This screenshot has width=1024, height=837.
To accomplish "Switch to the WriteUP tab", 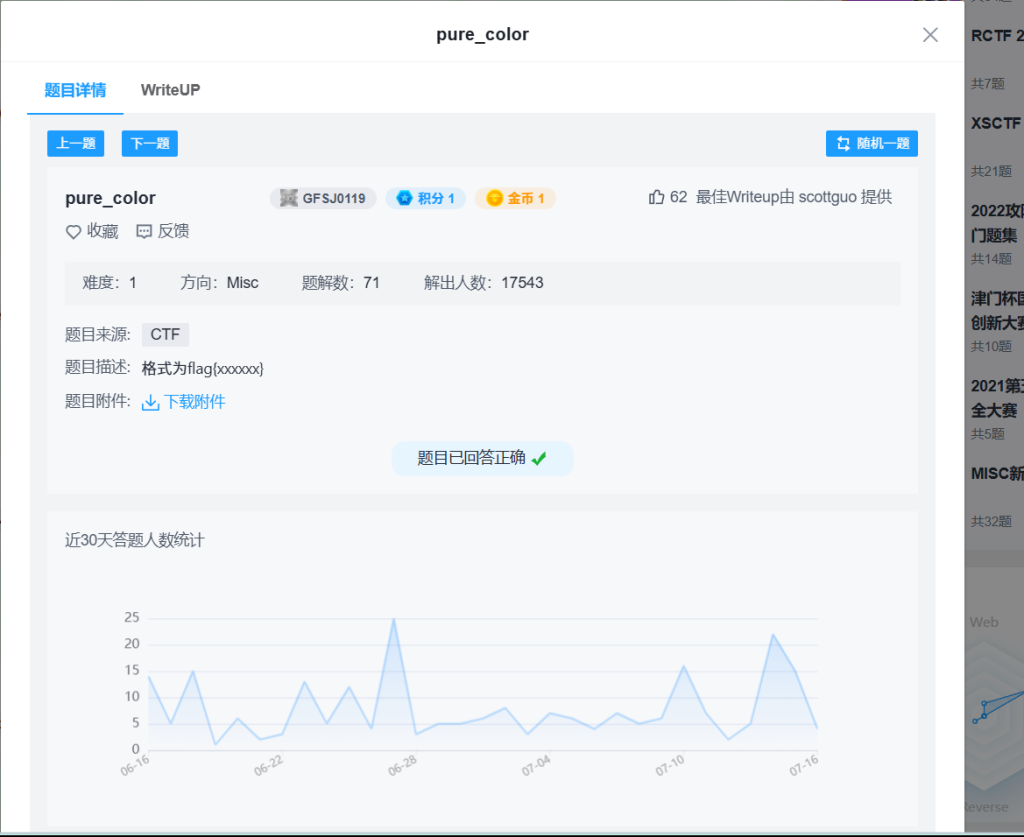I will pos(170,90).
